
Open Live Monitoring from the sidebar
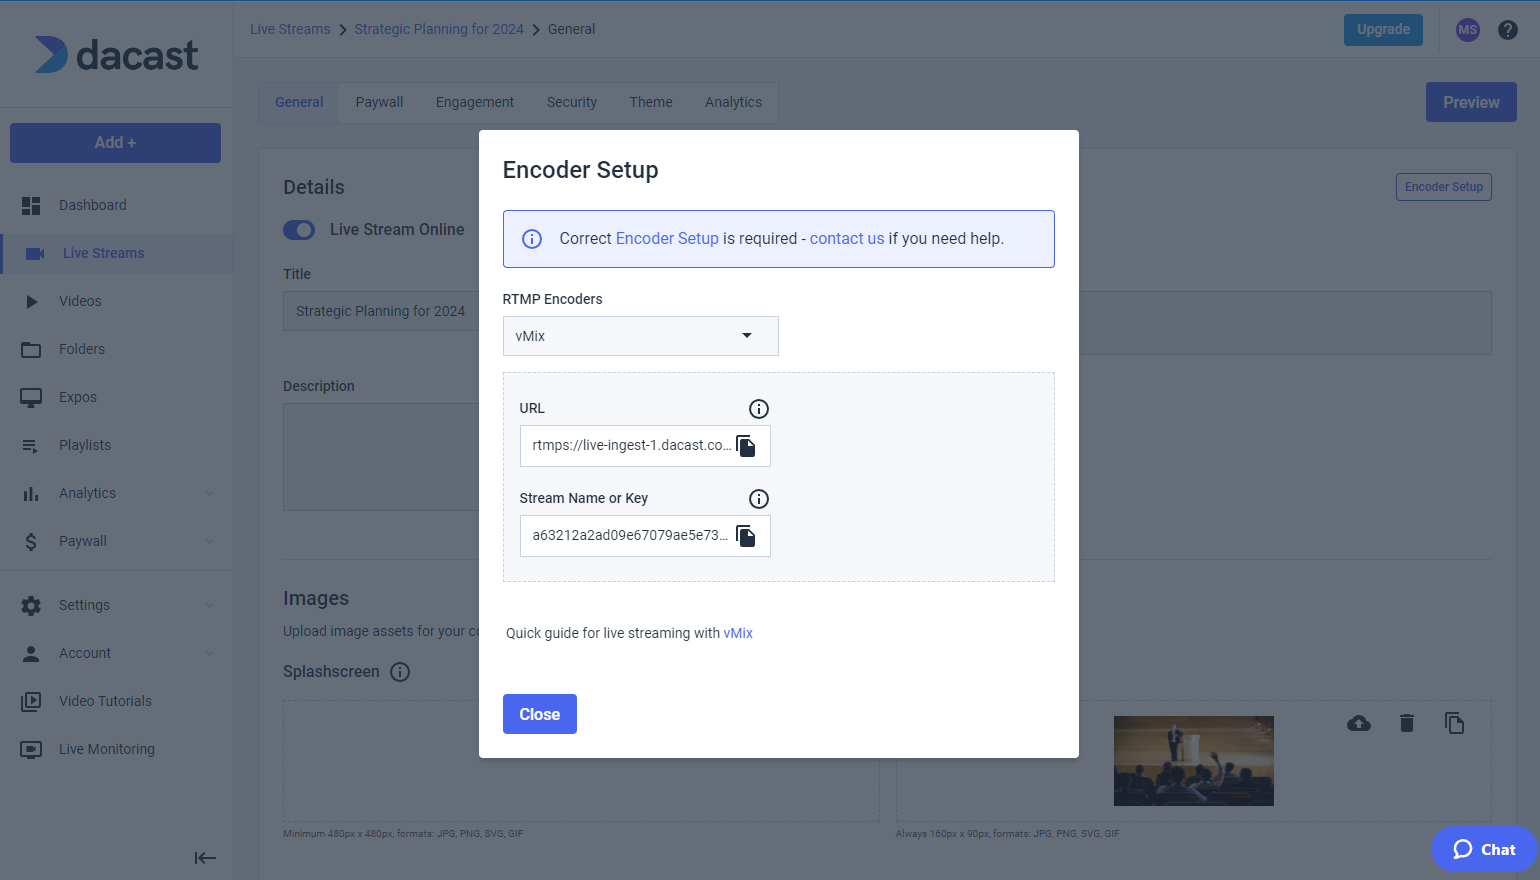click(x=107, y=748)
